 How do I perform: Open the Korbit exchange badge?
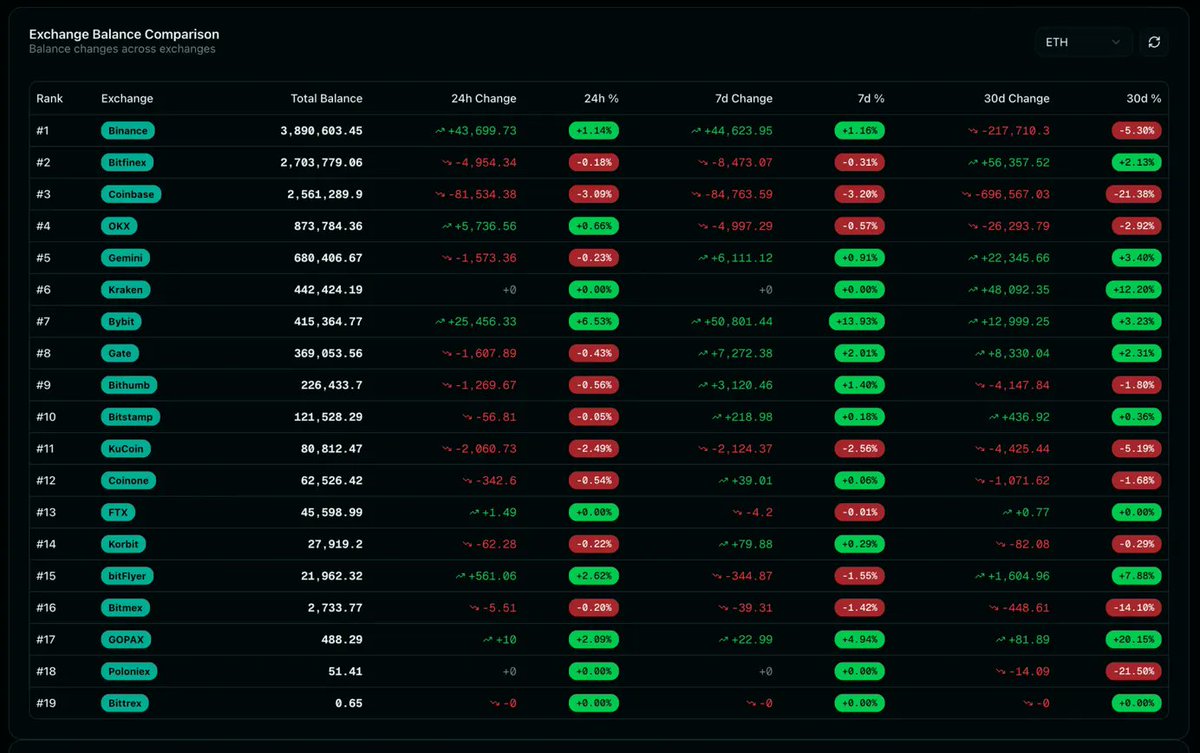[x=123, y=544]
